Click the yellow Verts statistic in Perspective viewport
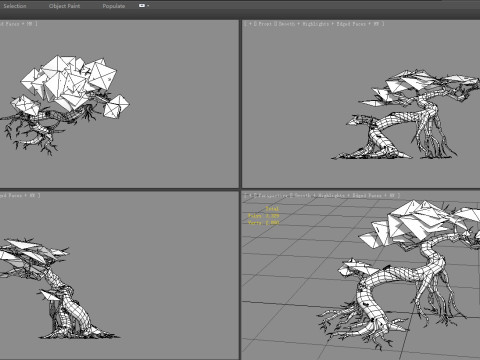This screenshot has height=360, width=480. 263,223
